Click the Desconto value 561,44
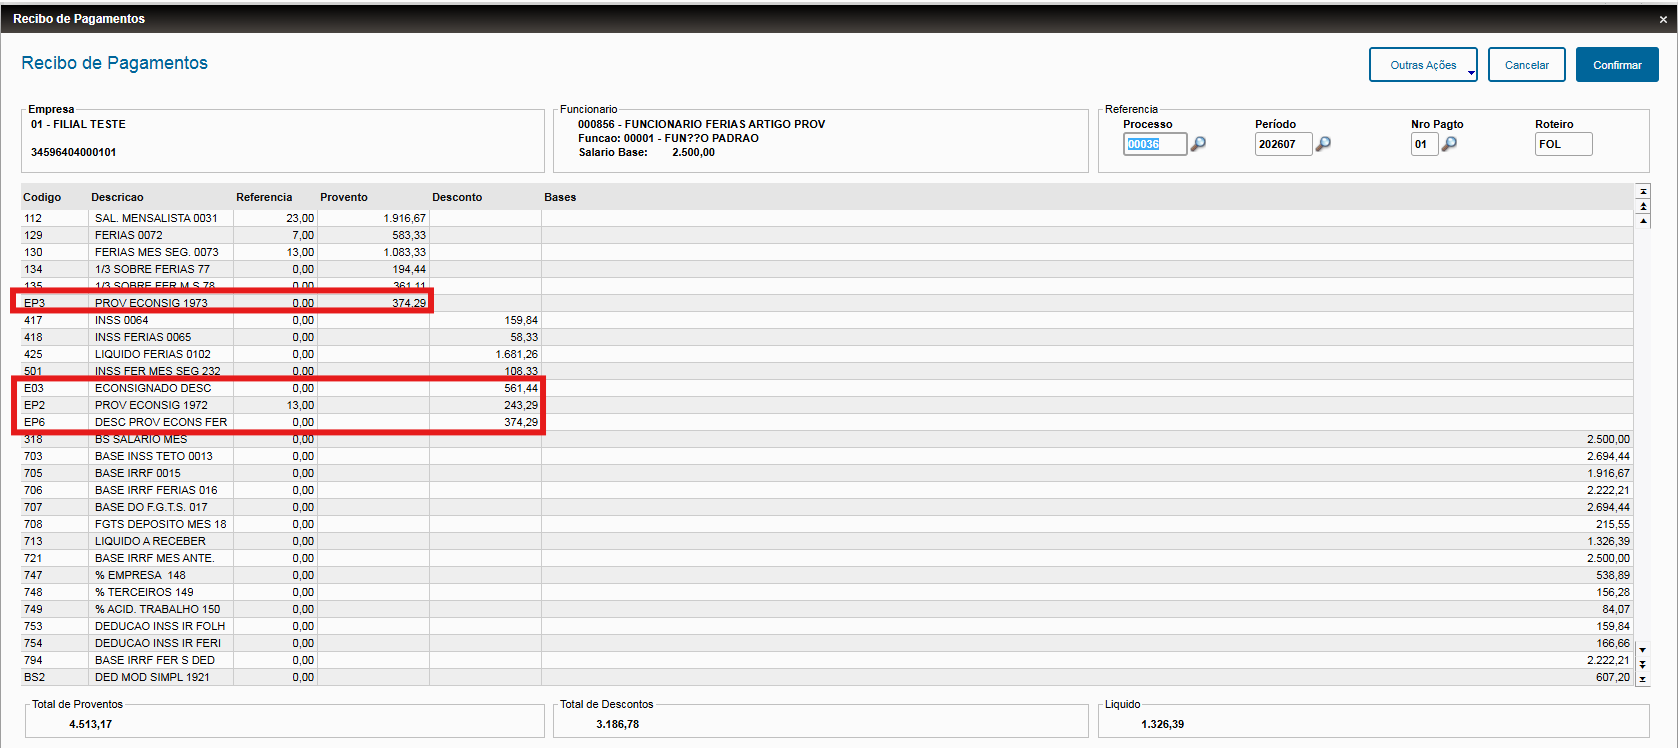The height and width of the screenshot is (748, 1678). (521, 388)
